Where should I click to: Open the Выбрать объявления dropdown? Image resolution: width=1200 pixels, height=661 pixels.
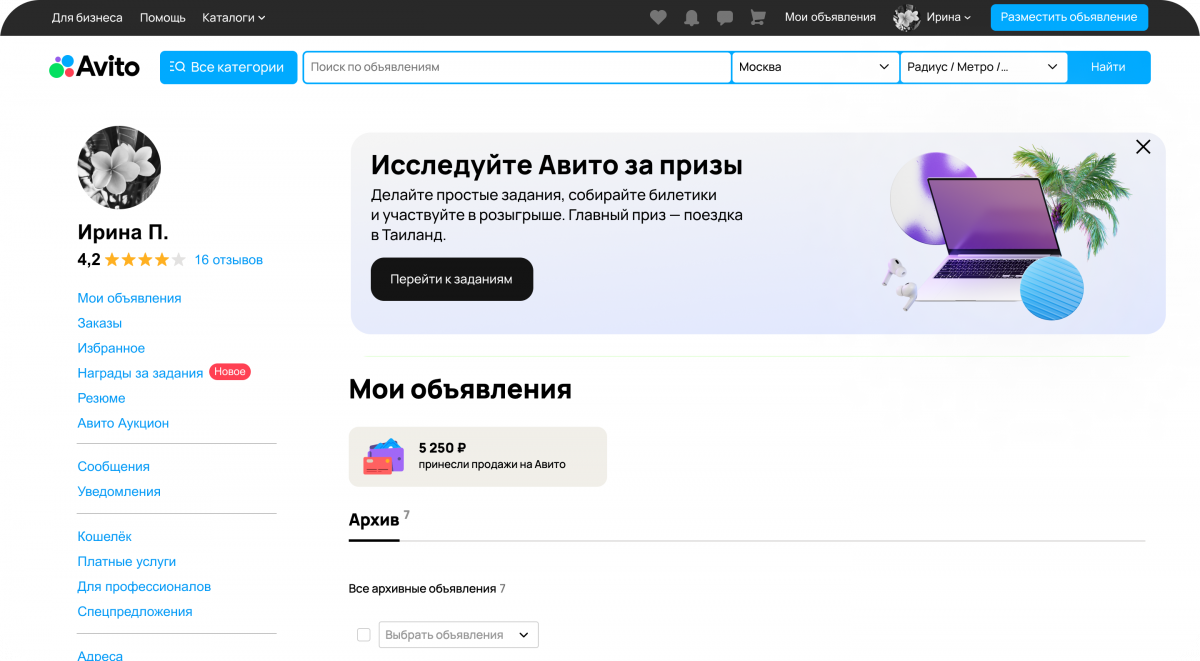[458, 635]
